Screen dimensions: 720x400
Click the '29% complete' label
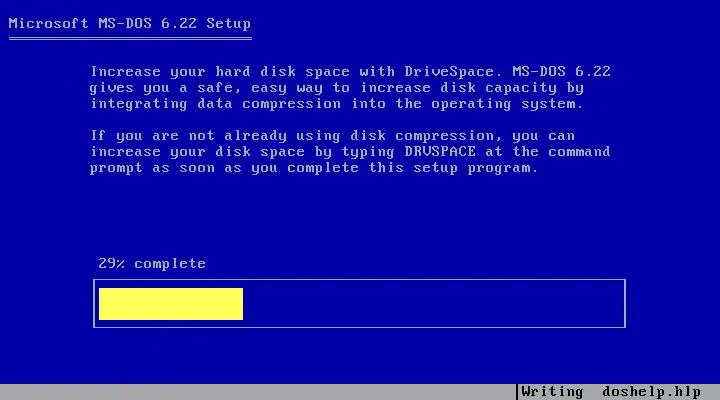pyautogui.click(x=152, y=264)
